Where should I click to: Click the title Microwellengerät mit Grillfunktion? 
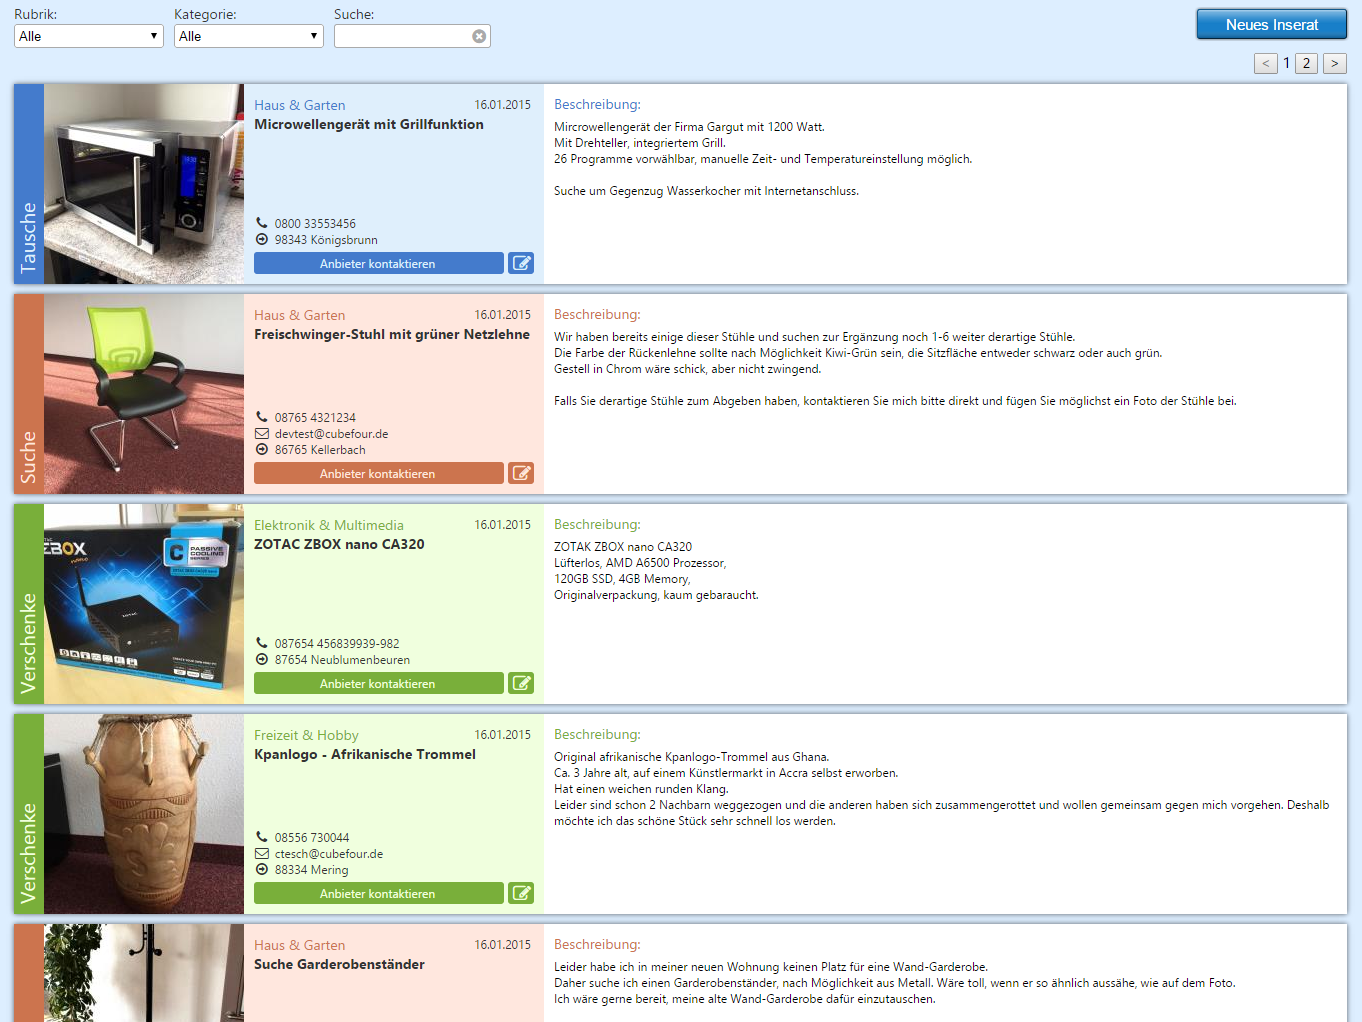coord(369,124)
